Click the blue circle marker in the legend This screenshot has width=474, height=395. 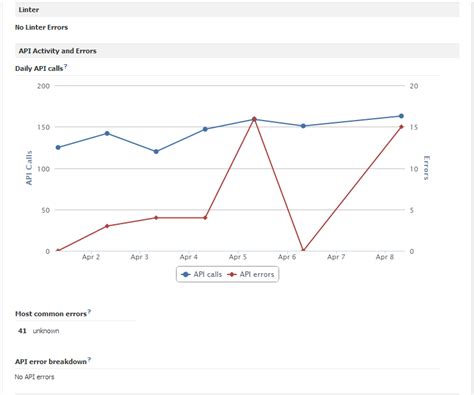point(185,275)
